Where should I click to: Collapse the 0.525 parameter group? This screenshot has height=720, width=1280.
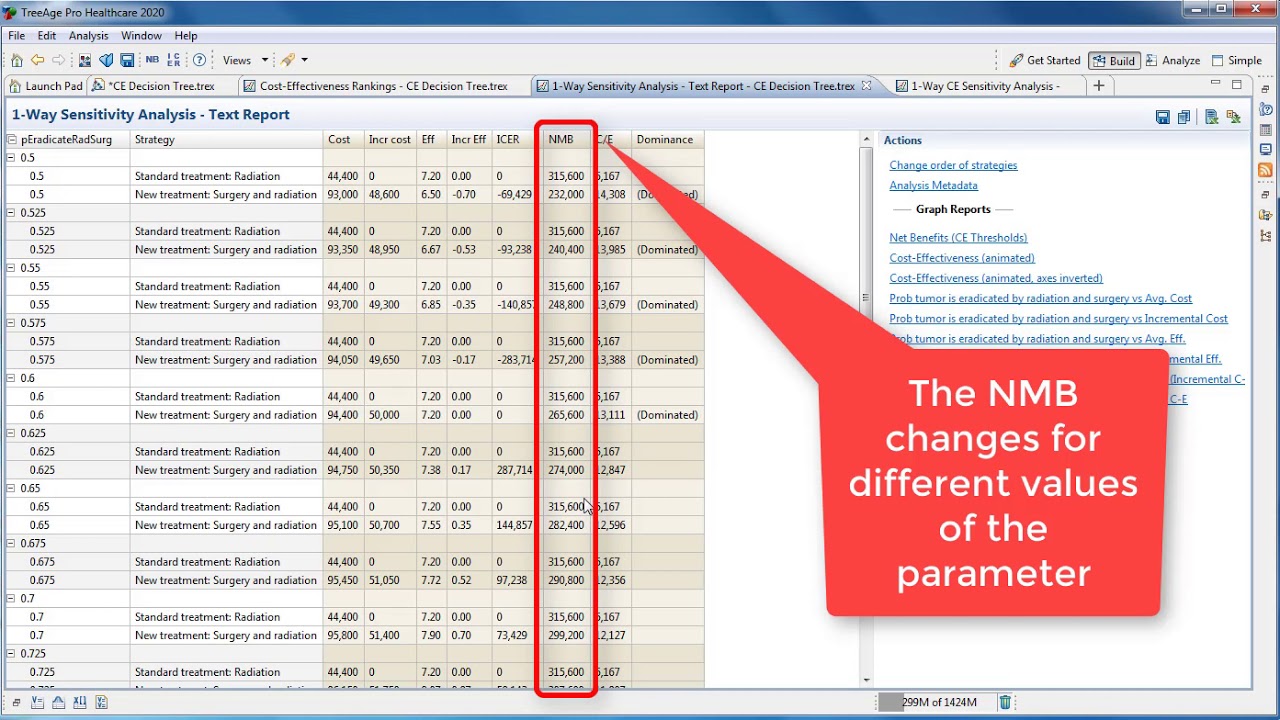(12, 213)
